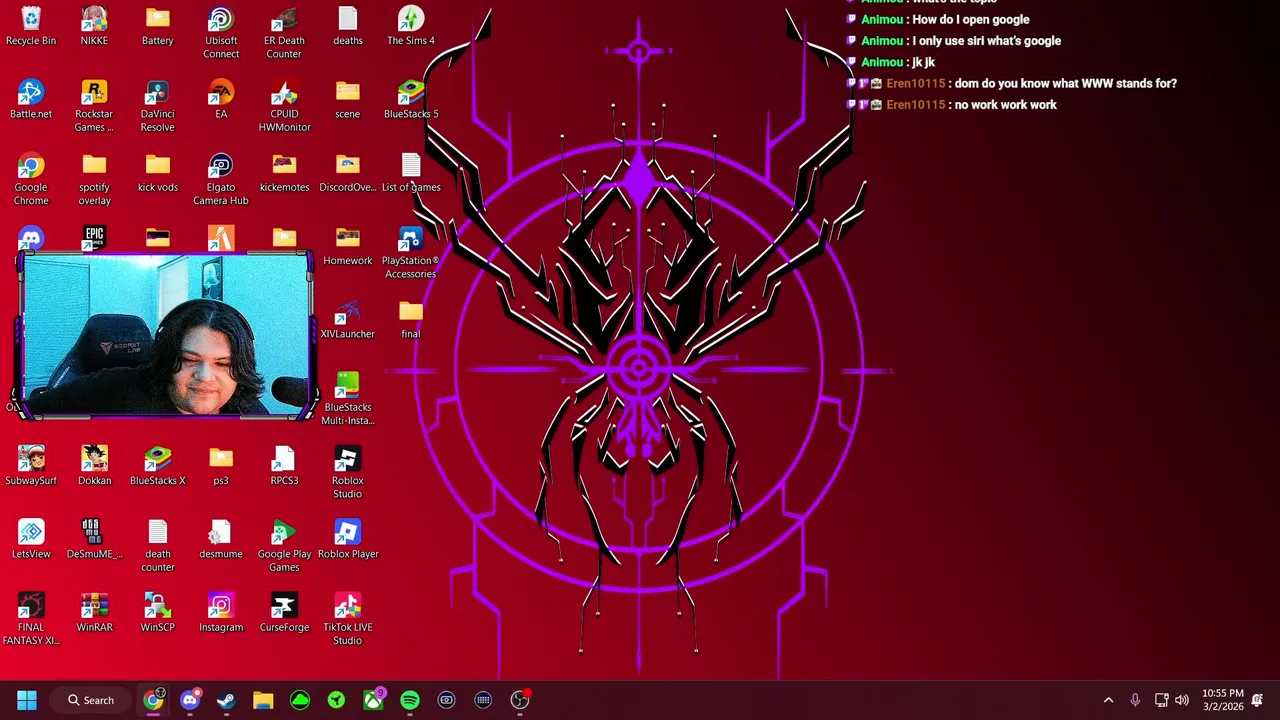This screenshot has height=720, width=1280.
Task: Open DaVinci Resolve shortcut
Action: 158,106
